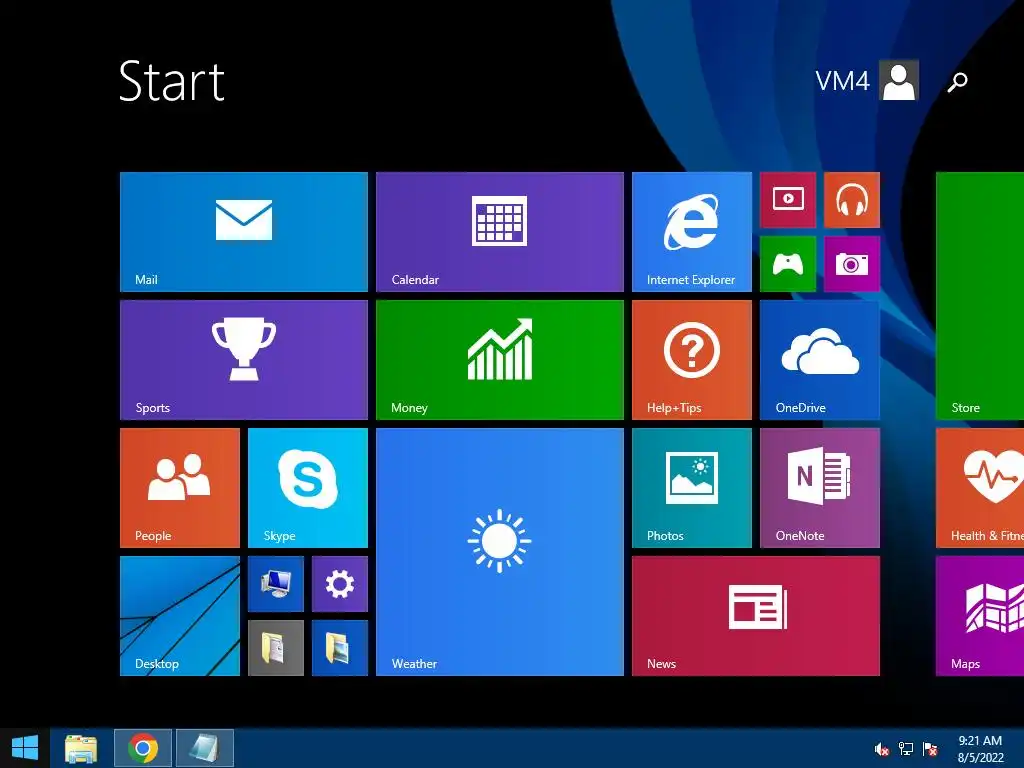The image size is (1024, 768).
Task: Open File Explorer from the taskbar
Action: [x=81, y=748]
